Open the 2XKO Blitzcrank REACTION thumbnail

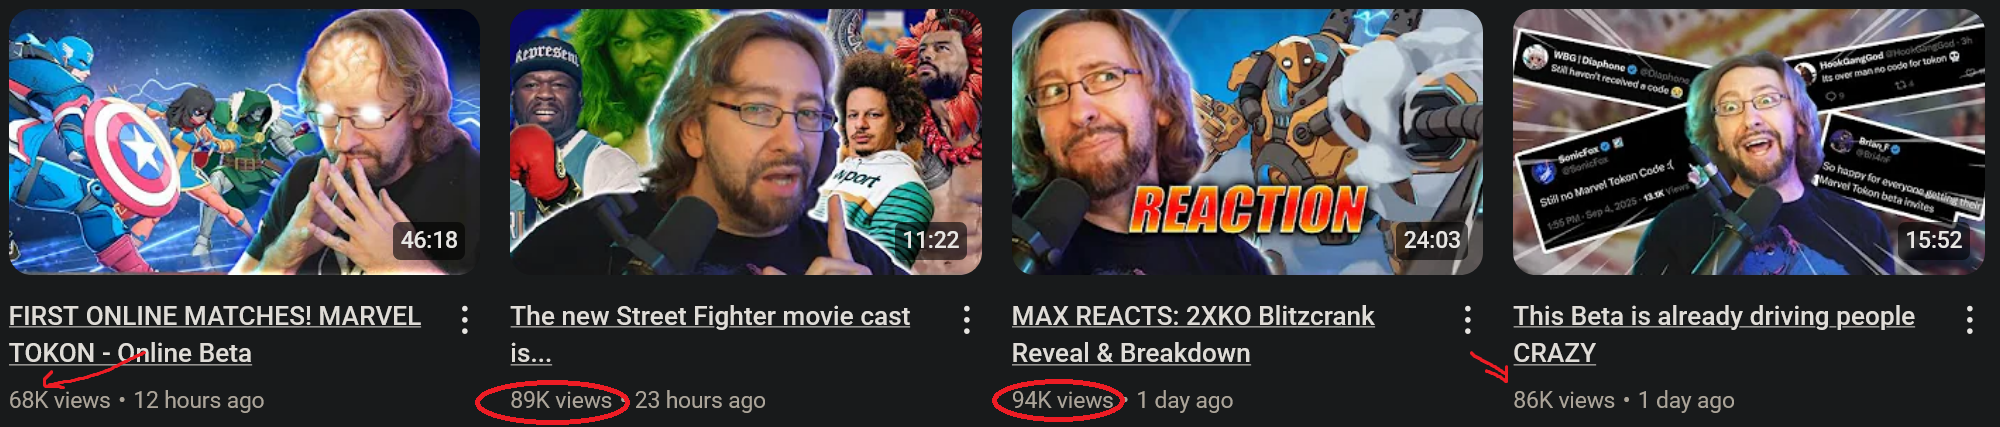[x=1247, y=142]
